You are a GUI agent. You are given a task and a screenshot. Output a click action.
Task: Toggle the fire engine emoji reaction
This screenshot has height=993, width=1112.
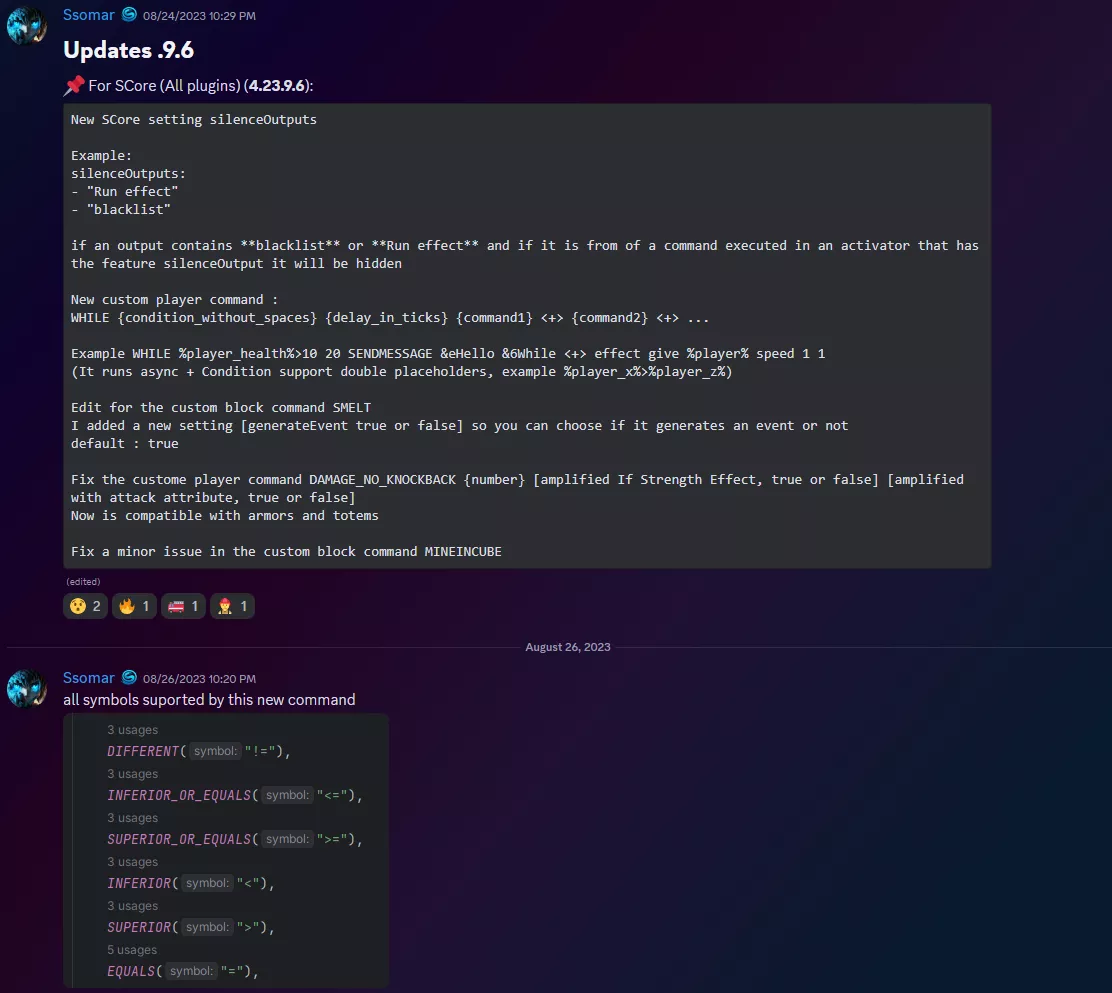(183, 606)
